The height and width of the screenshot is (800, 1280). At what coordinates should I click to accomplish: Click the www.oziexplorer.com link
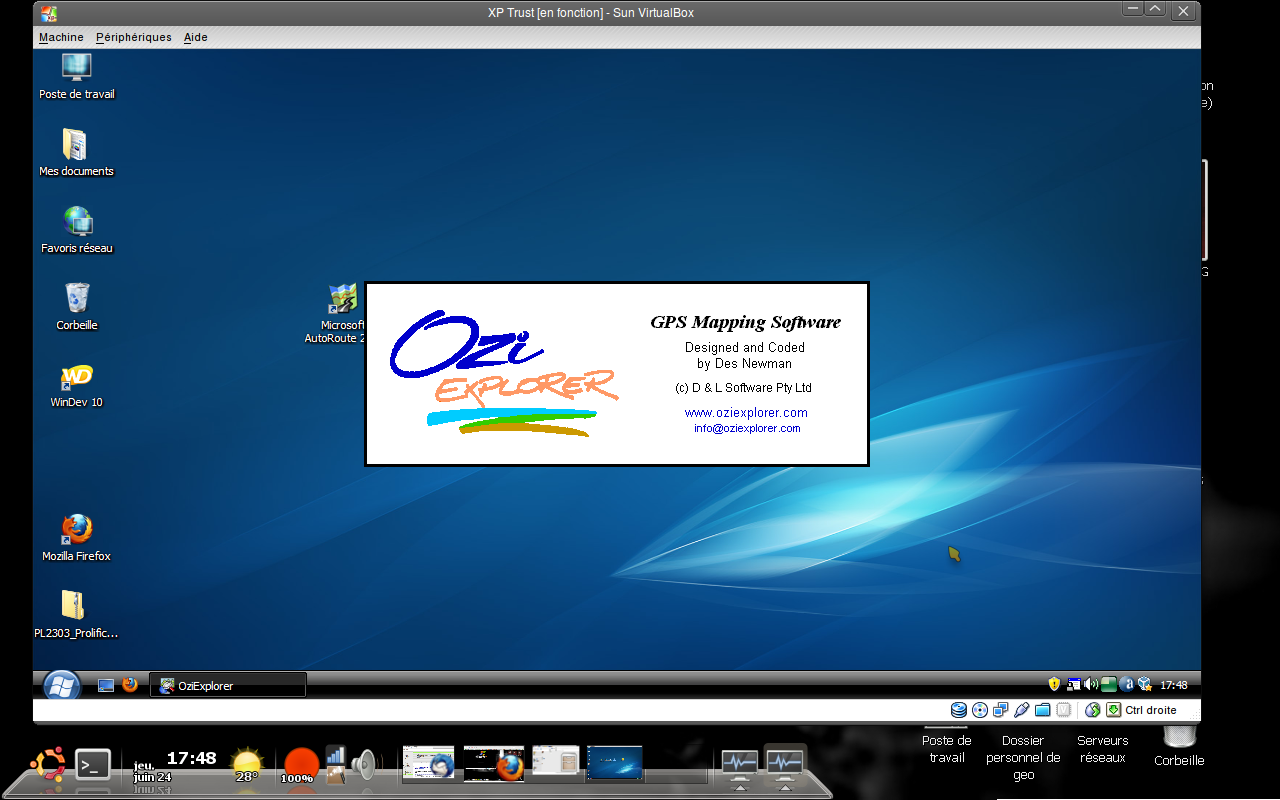click(x=745, y=413)
